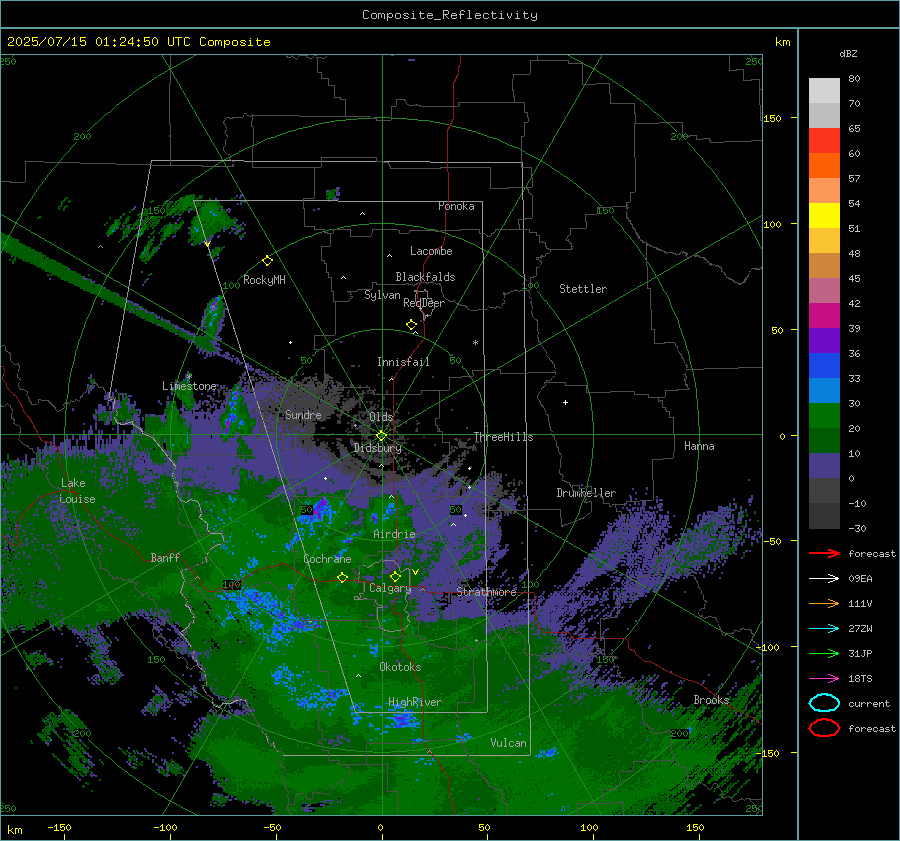
Task: Click the dBZ legend heading
Action: point(848,53)
